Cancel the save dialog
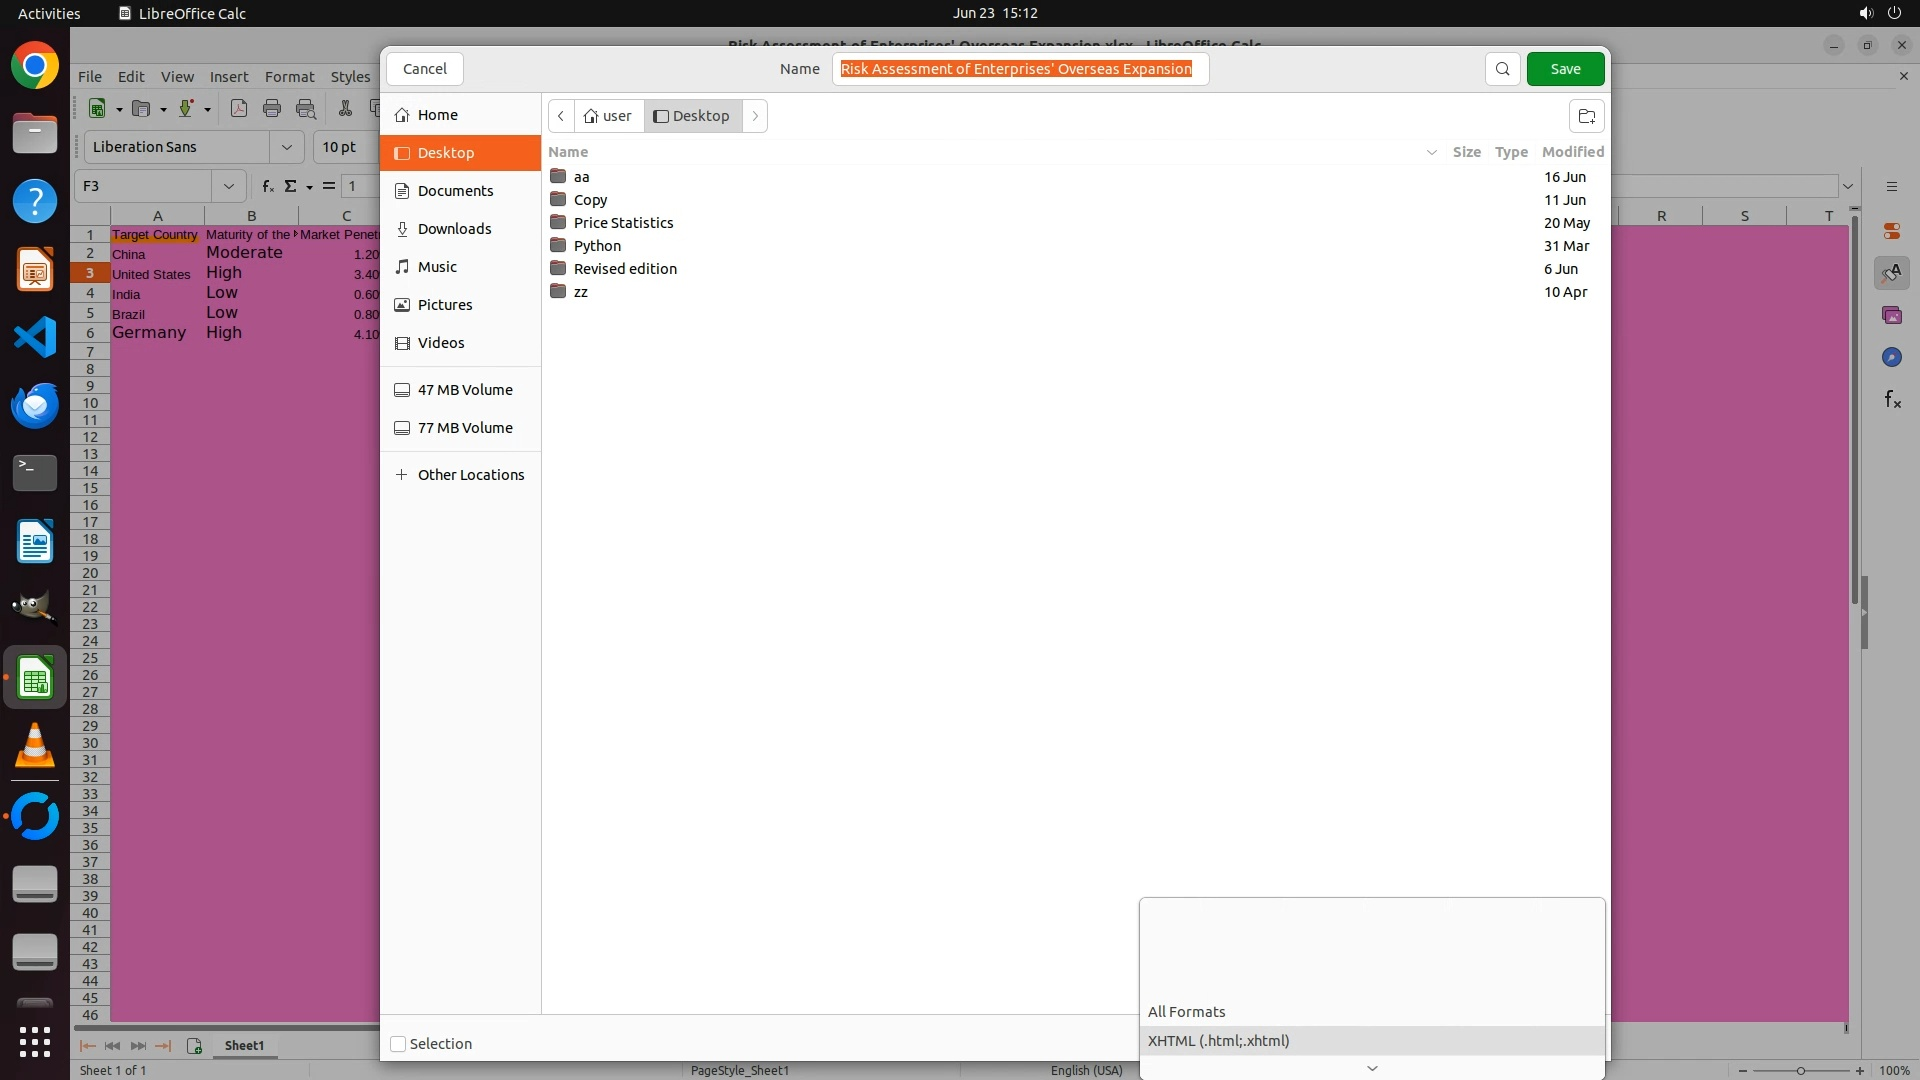Screen dimensions: 1920x1080 pyautogui.click(x=425, y=69)
